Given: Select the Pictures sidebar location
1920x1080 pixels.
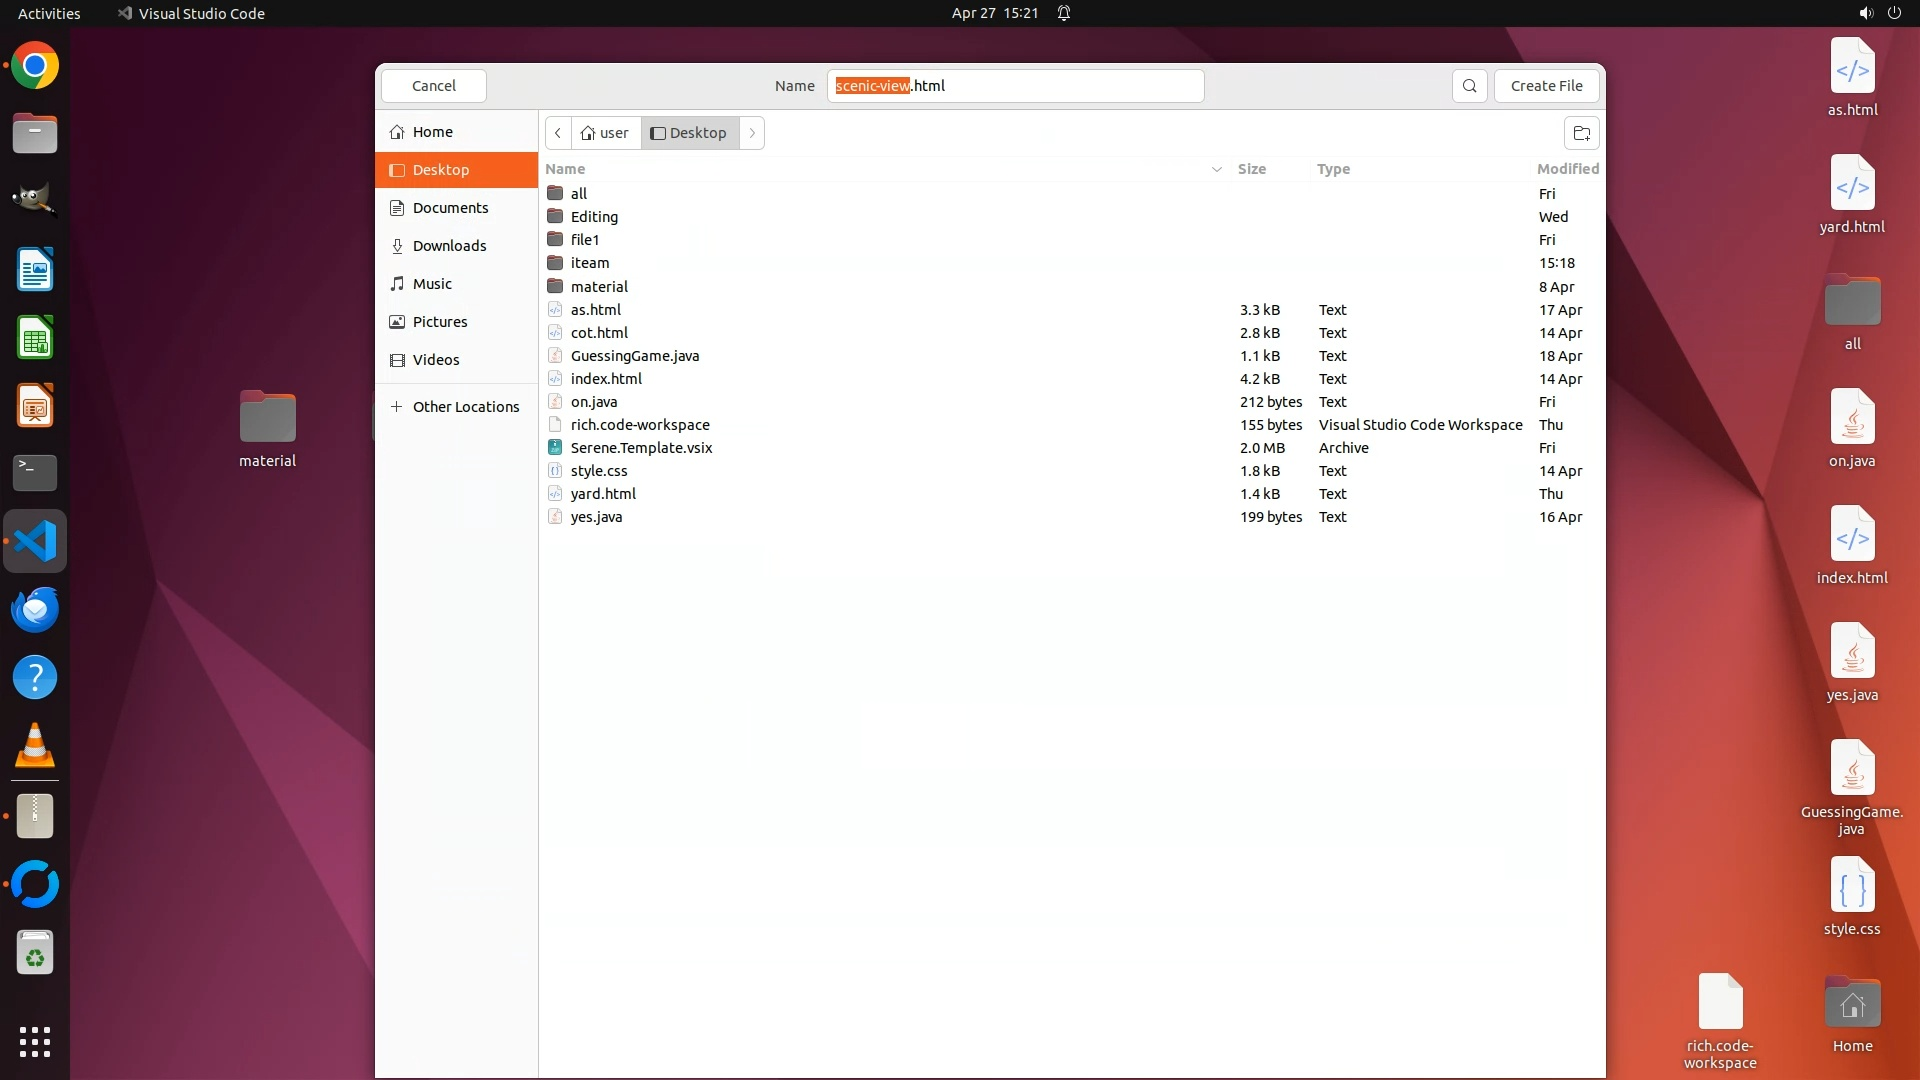Looking at the screenshot, I should point(440,322).
